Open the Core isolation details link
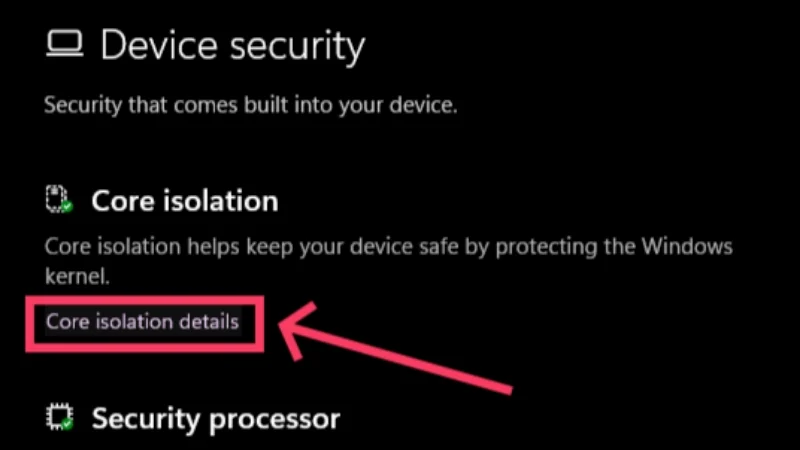 142,322
